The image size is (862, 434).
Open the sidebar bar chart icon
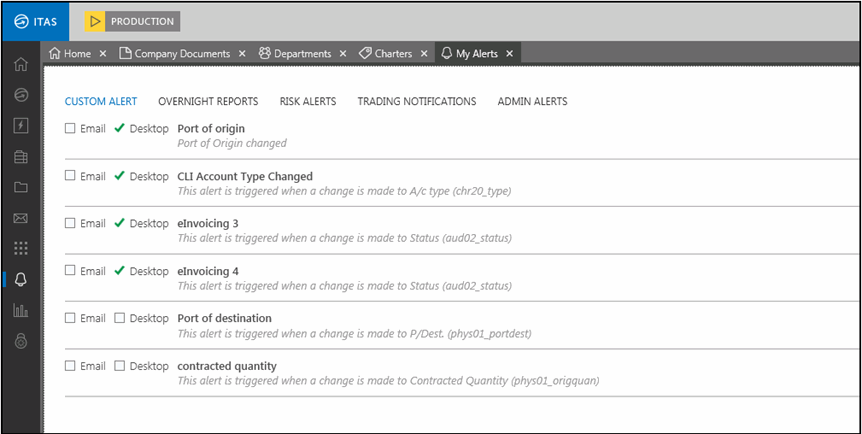[20, 310]
